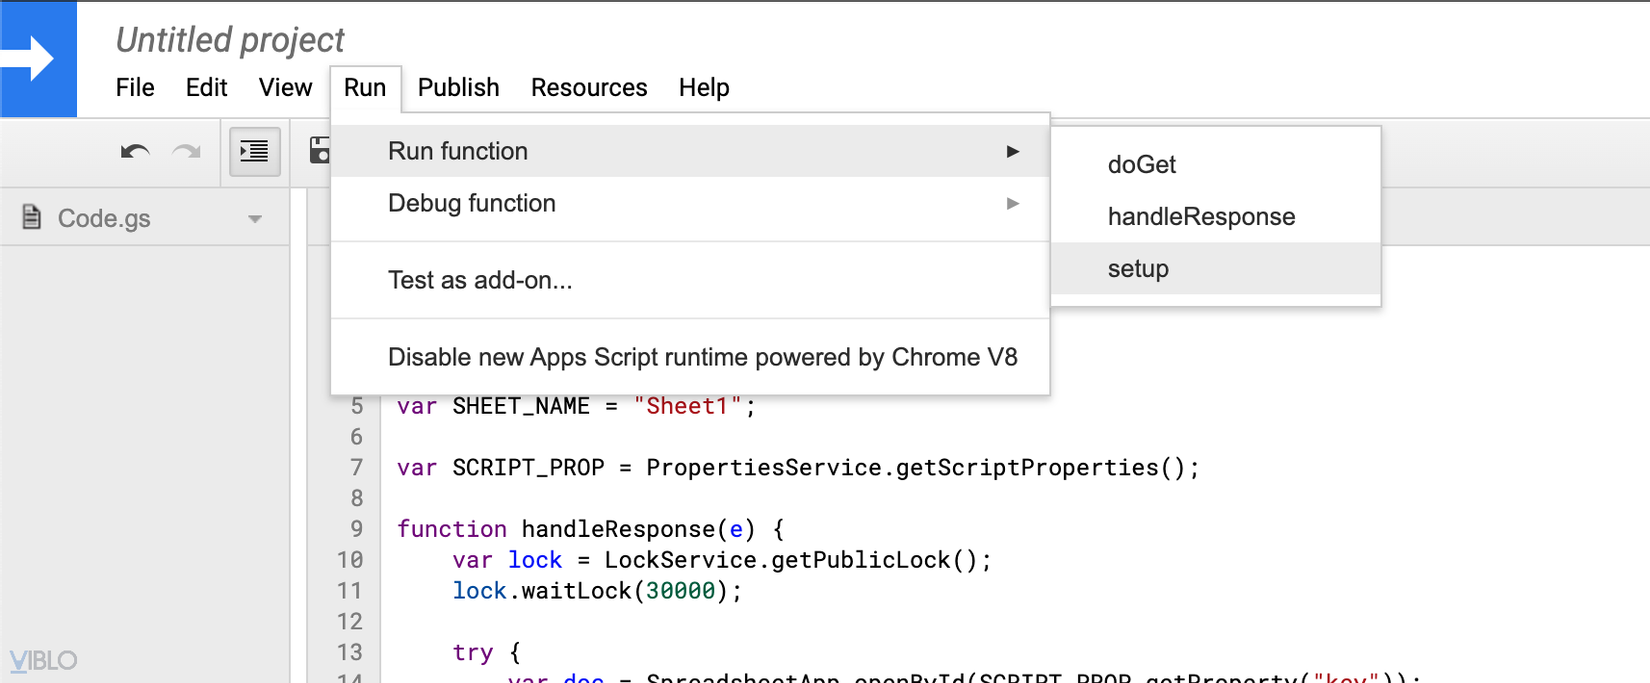Open the View menu
The image size is (1650, 683).
pyautogui.click(x=285, y=88)
